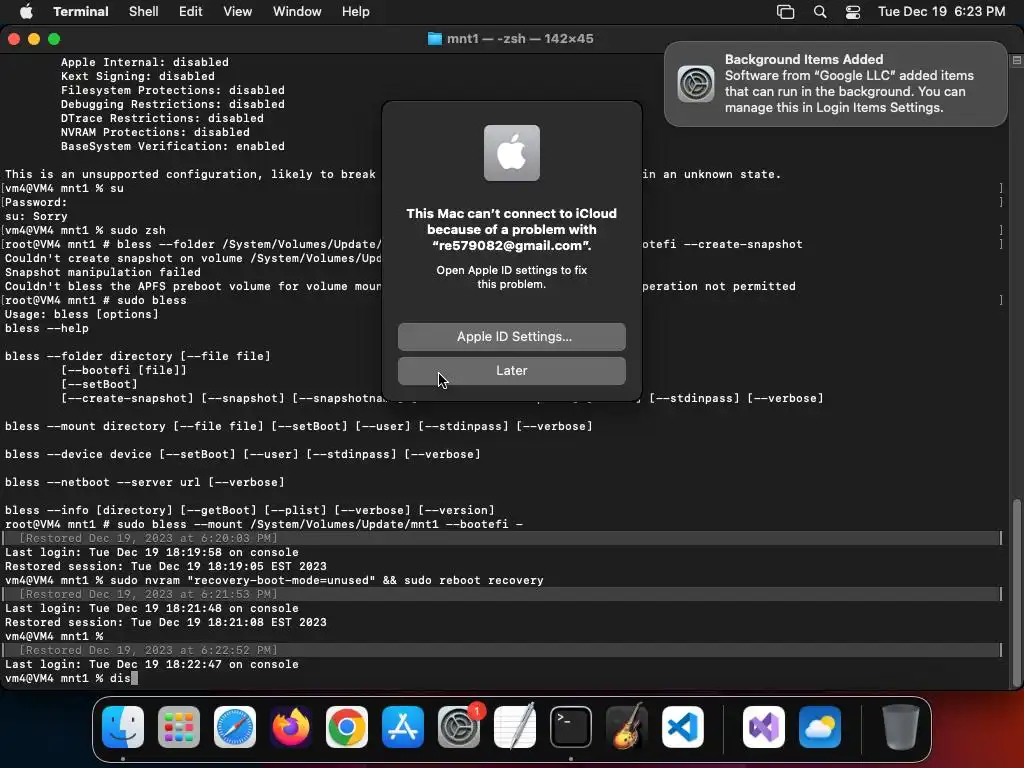Click 'BaseSystem Verification: enabled' line

[x=172, y=146]
